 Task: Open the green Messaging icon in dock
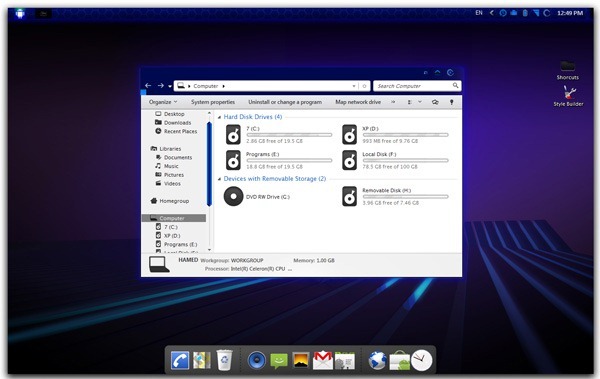pos(279,361)
